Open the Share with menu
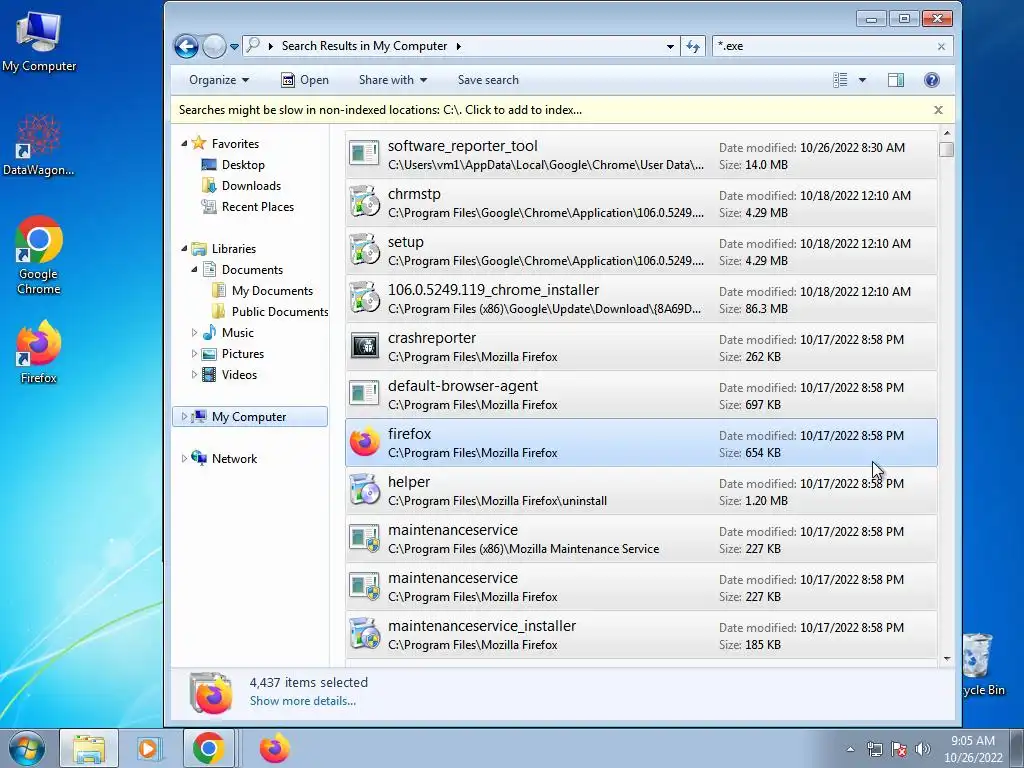The width and height of the screenshot is (1024, 768). tap(392, 80)
